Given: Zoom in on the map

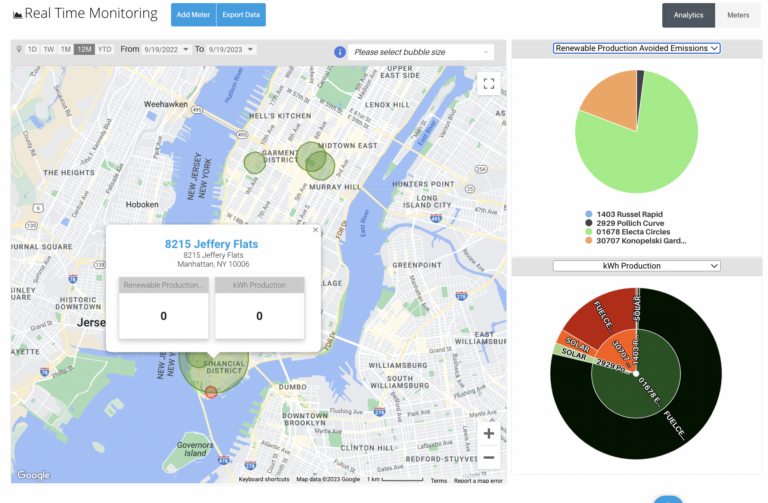Looking at the screenshot, I should (x=488, y=433).
